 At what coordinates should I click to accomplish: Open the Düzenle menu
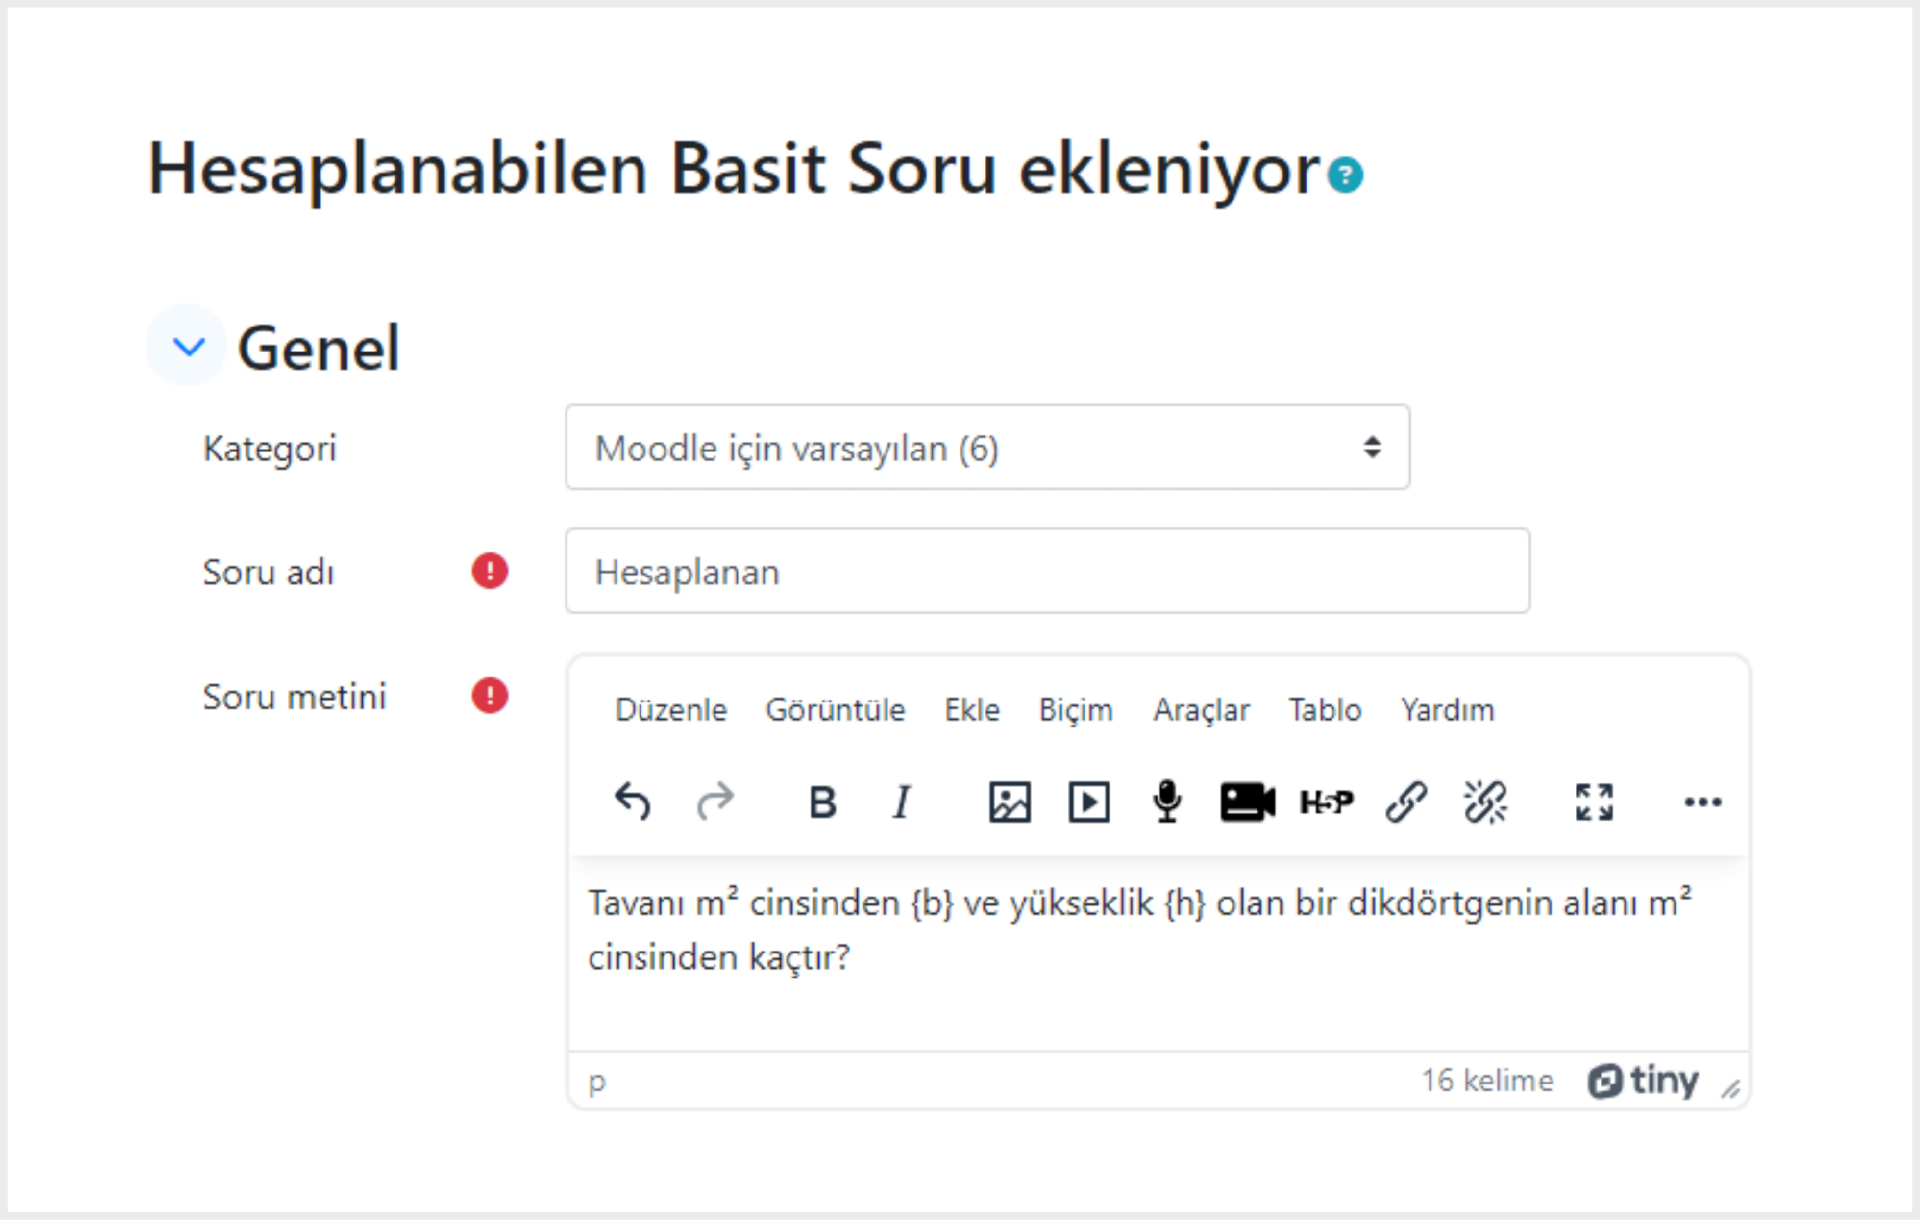671,710
